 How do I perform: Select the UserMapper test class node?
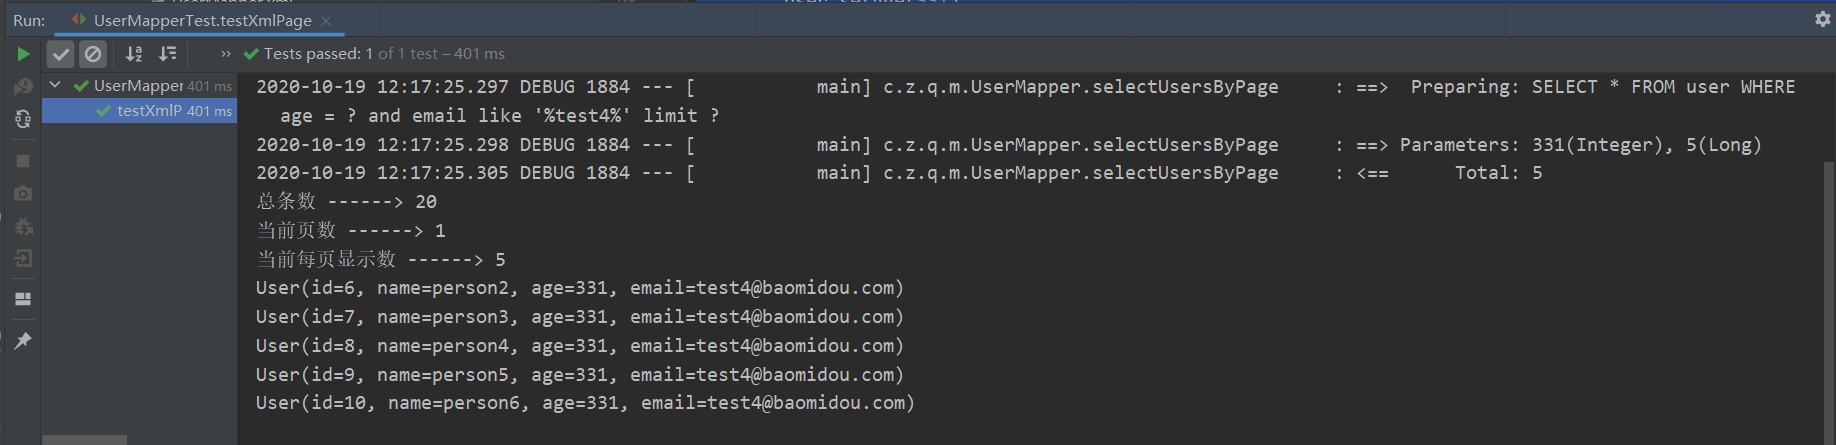139,86
